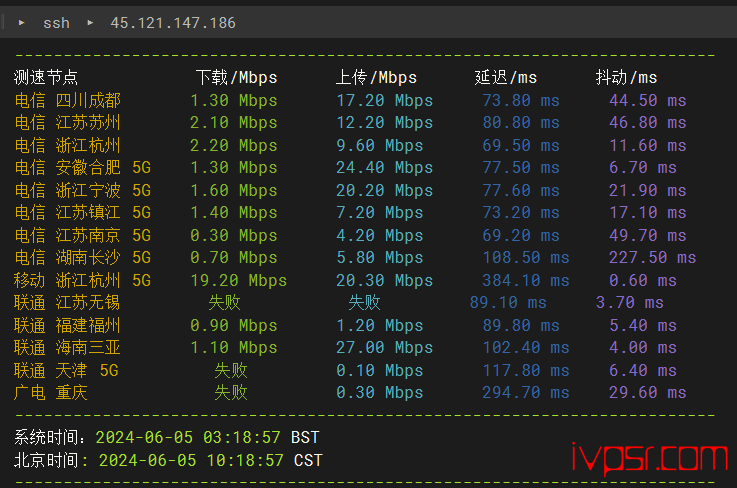Viewport: 737px width, 488px height.
Task: Click the 17.20 Mbps upload value
Action: click(x=384, y=101)
